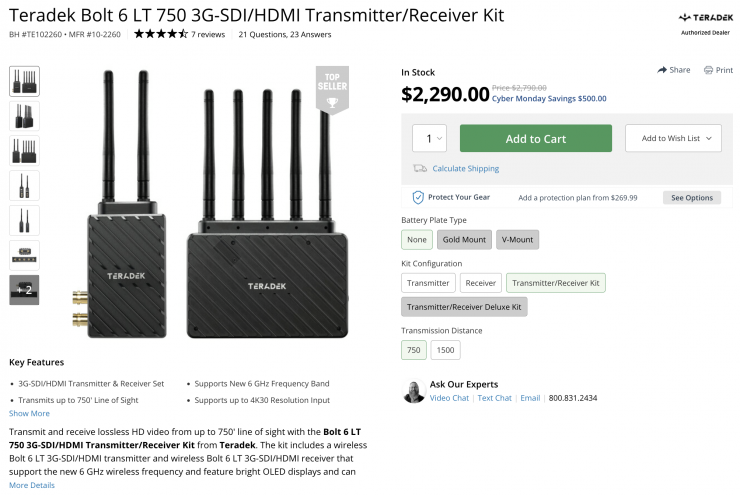This screenshot has width=740, height=495.
Task: Choose 1500 transmission distance
Action: [x=445, y=350]
